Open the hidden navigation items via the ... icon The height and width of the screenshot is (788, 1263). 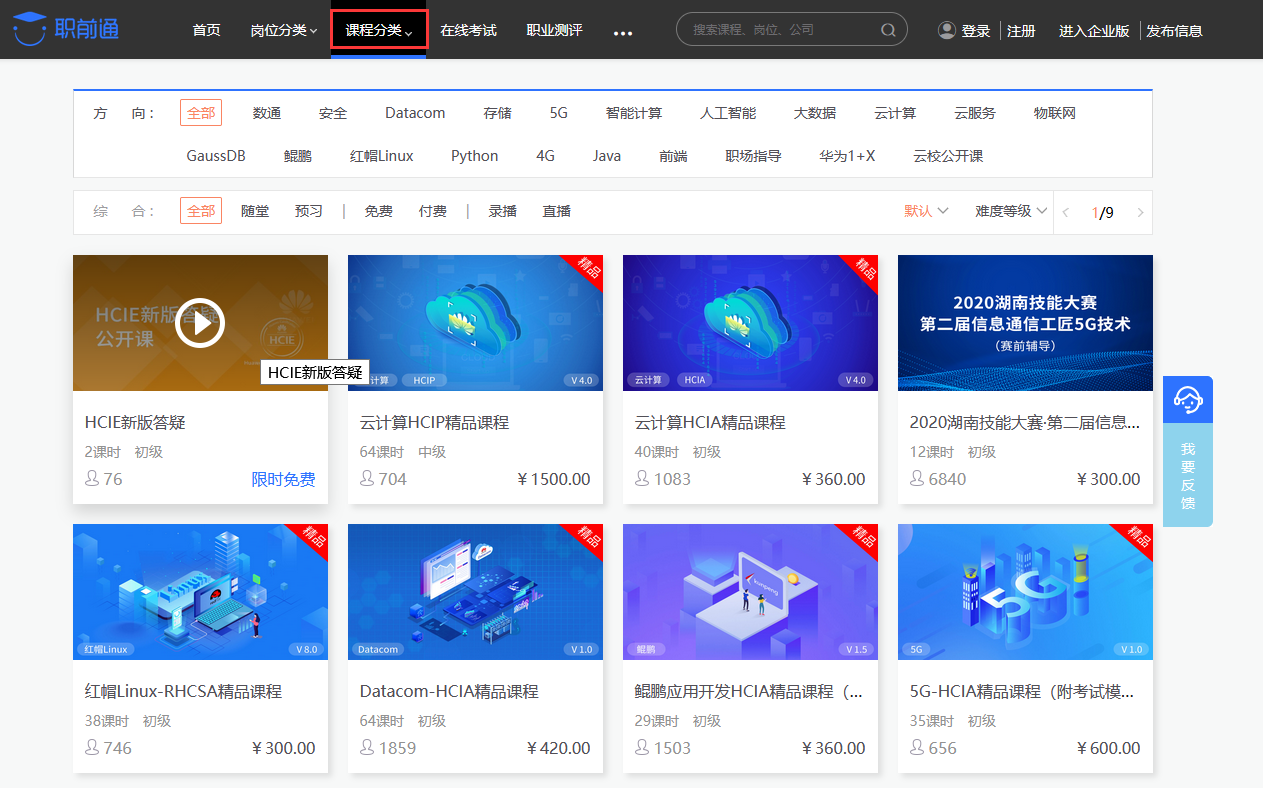[x=623, y=33]
